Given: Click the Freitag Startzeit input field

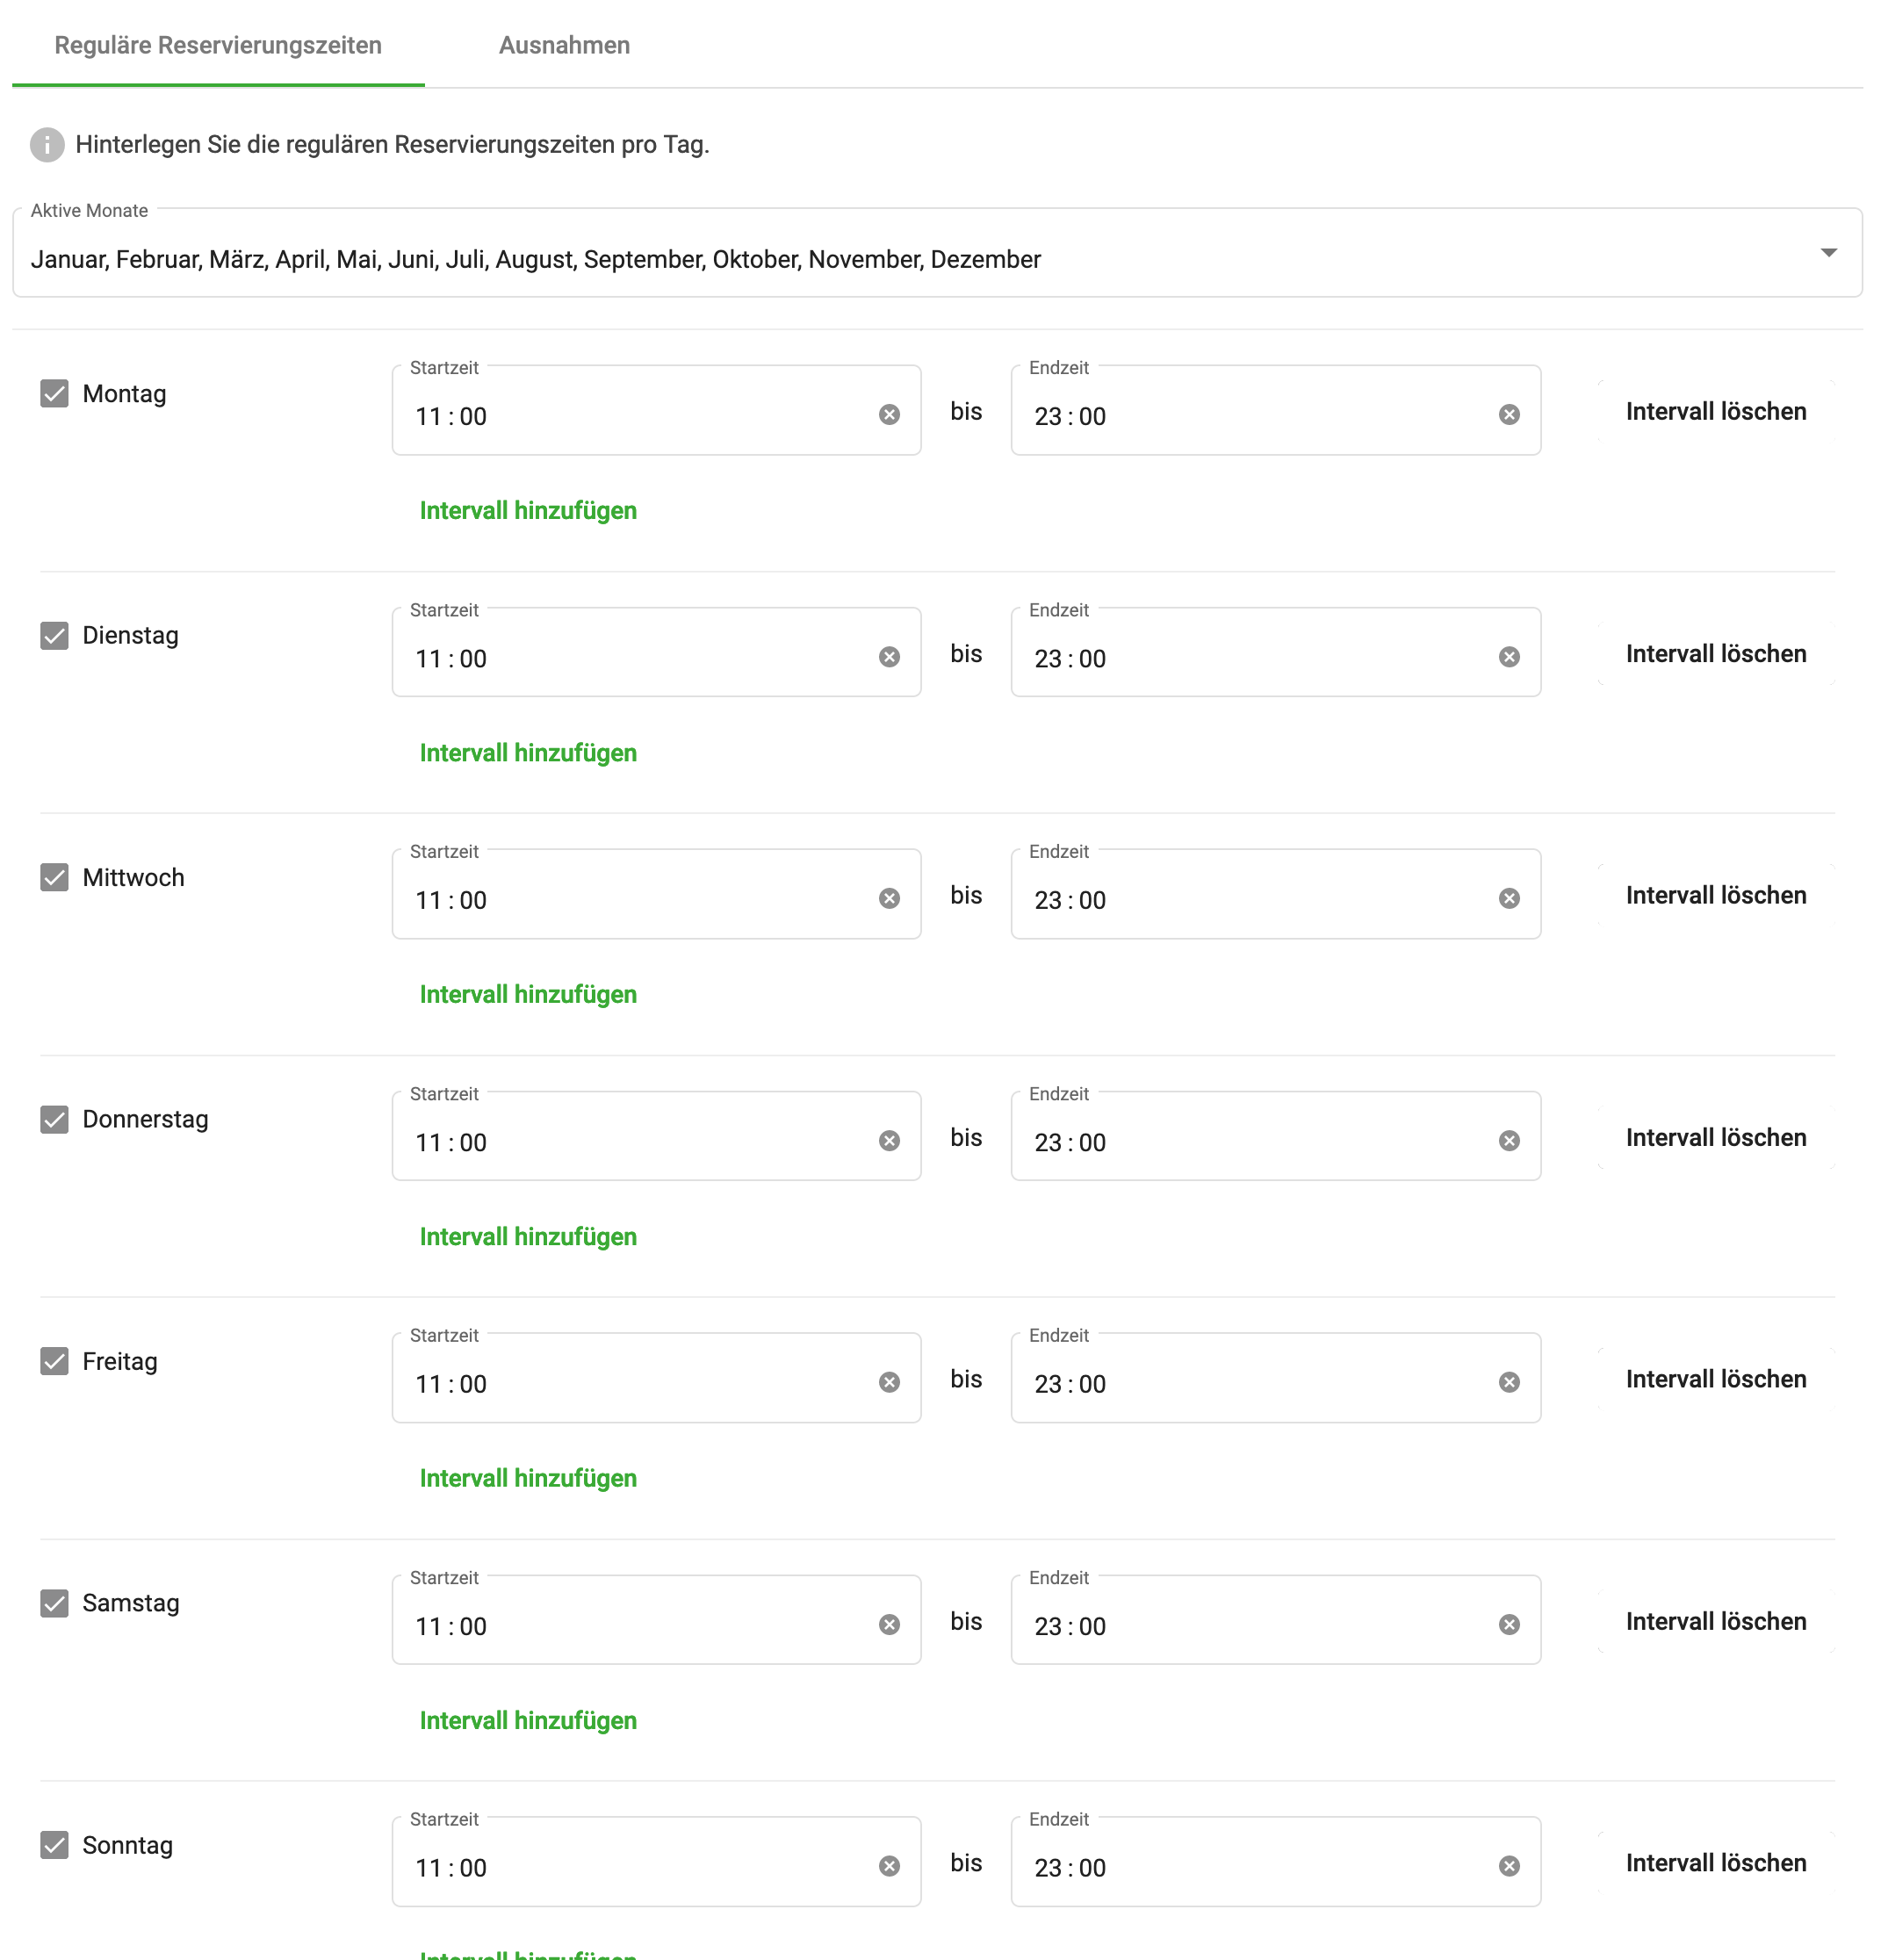Looking at the screenshot, I should pos(656,1378).
